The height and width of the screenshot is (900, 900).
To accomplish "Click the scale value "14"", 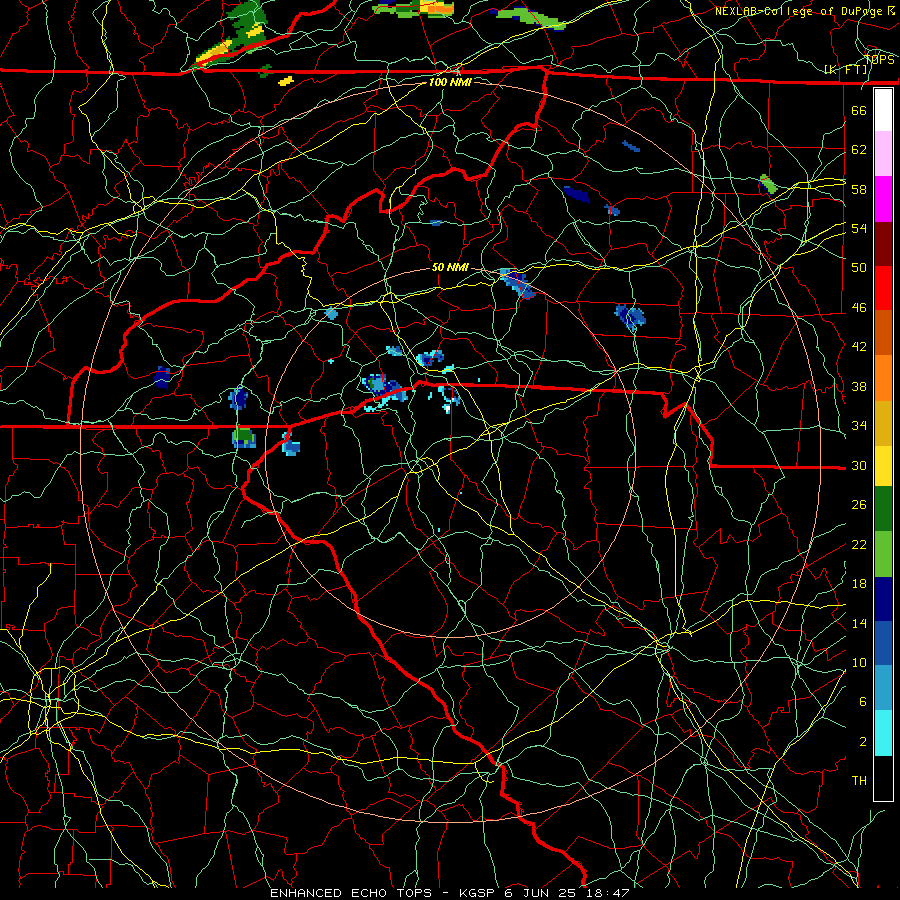I will (859, 623).
